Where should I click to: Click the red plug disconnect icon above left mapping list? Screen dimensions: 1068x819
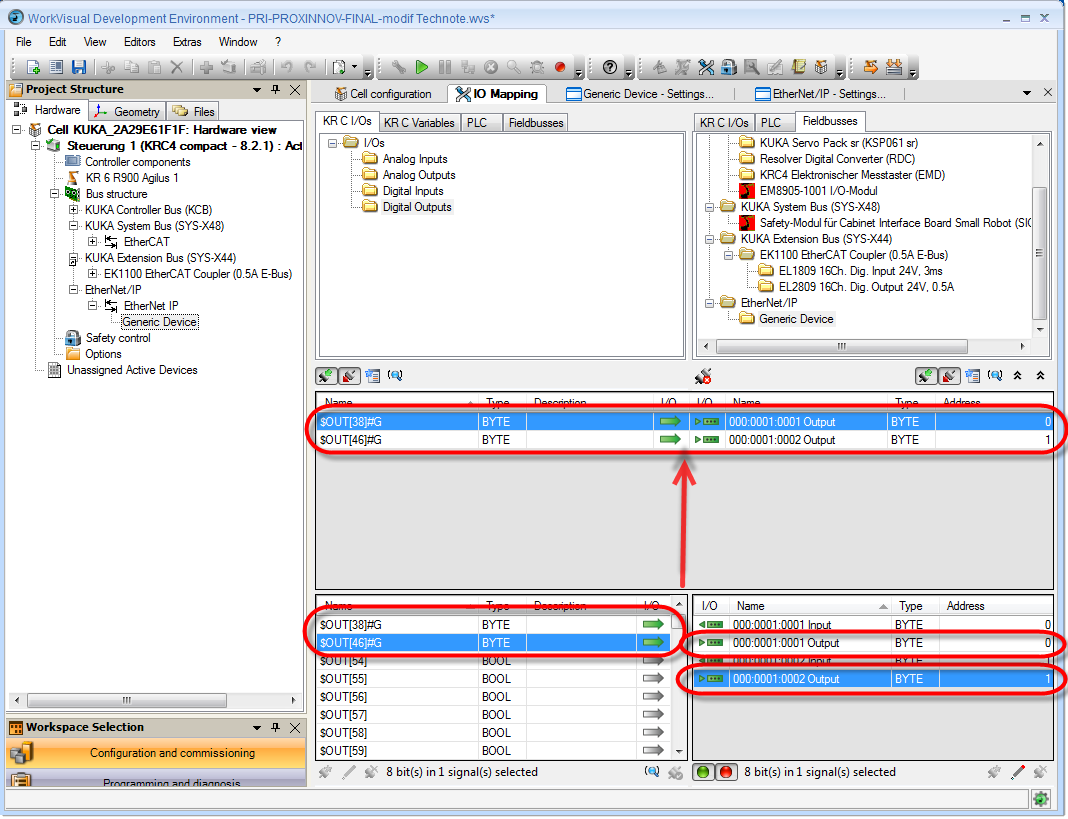coord(348,375)
